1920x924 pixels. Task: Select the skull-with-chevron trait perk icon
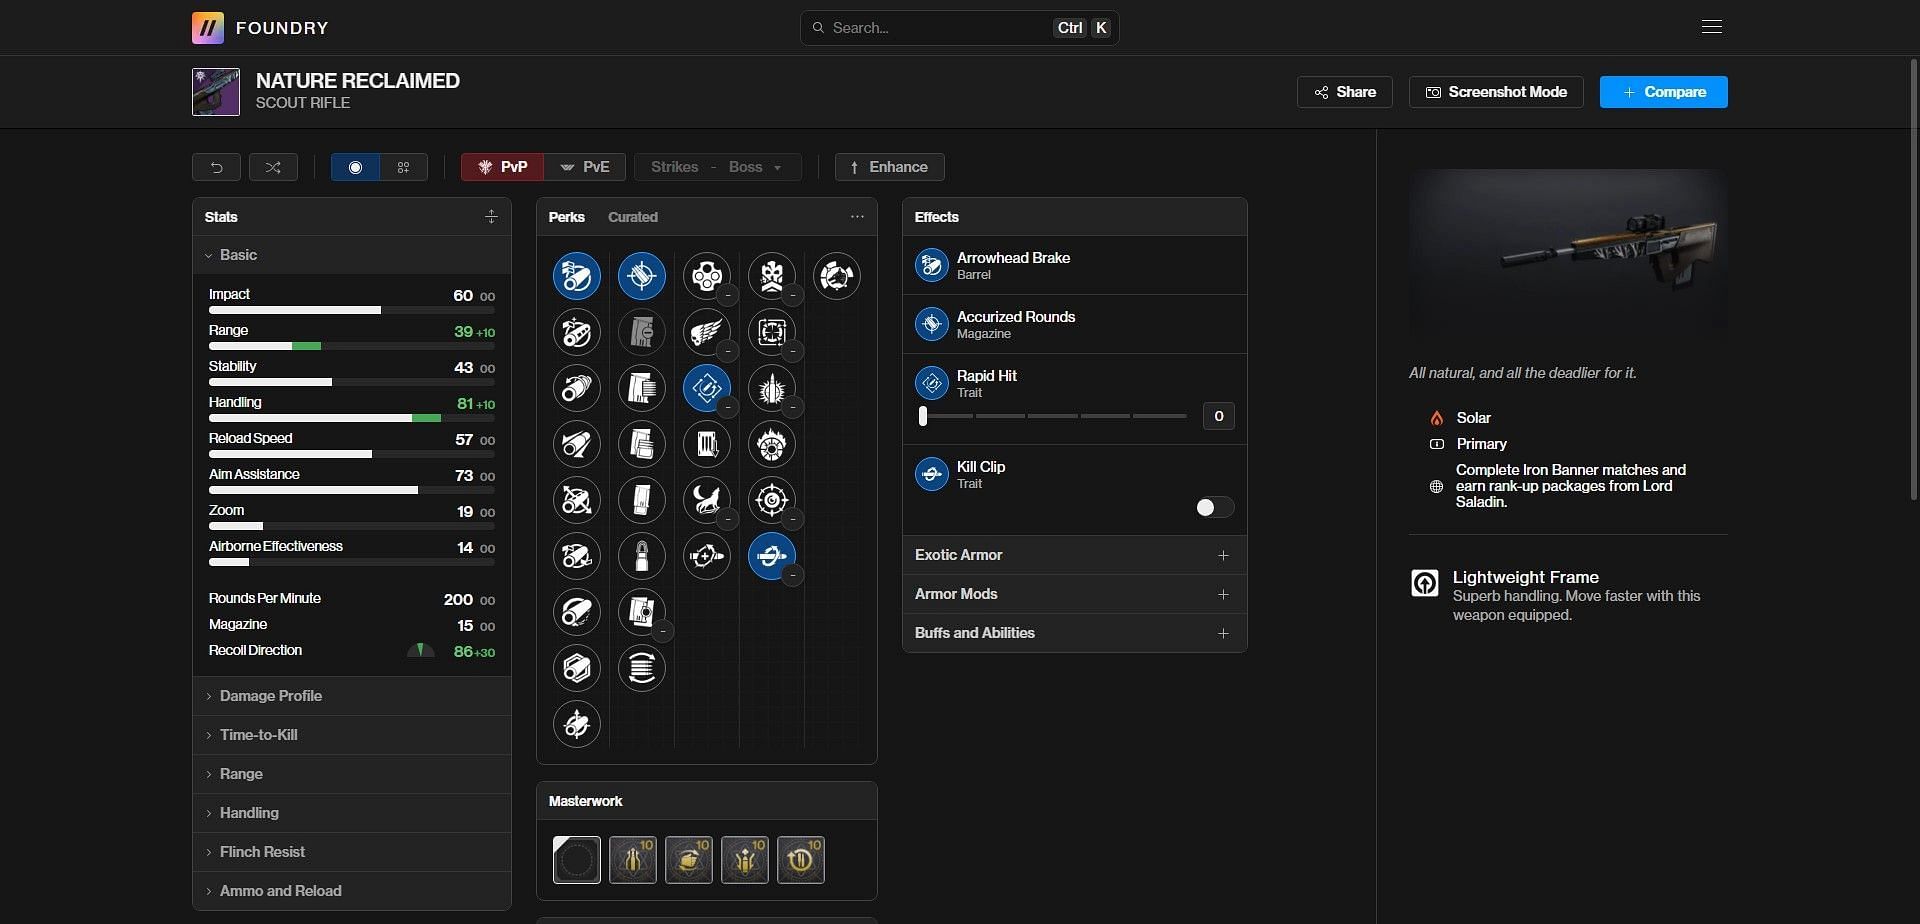pos(772,276)
